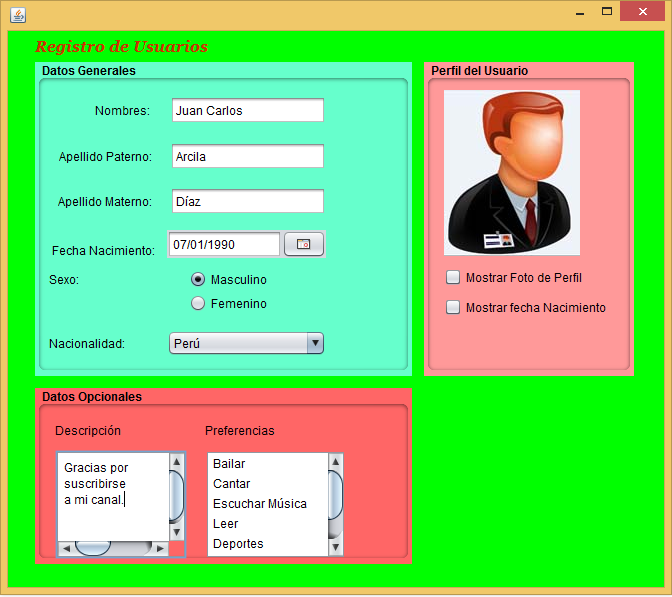The width and height of the screenshot is (672, 597).
Task: Select Deportes in the Preferencias list
Action: [x=268, y=543]
